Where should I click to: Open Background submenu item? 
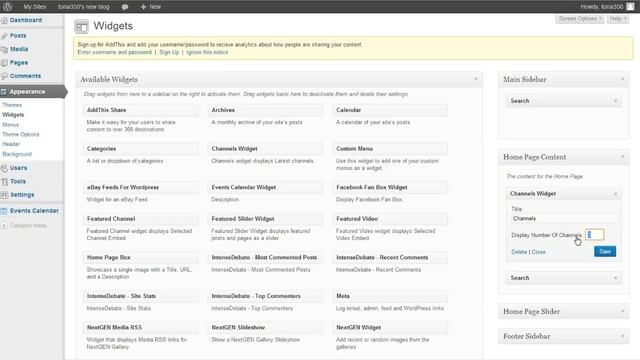point(17,154)
